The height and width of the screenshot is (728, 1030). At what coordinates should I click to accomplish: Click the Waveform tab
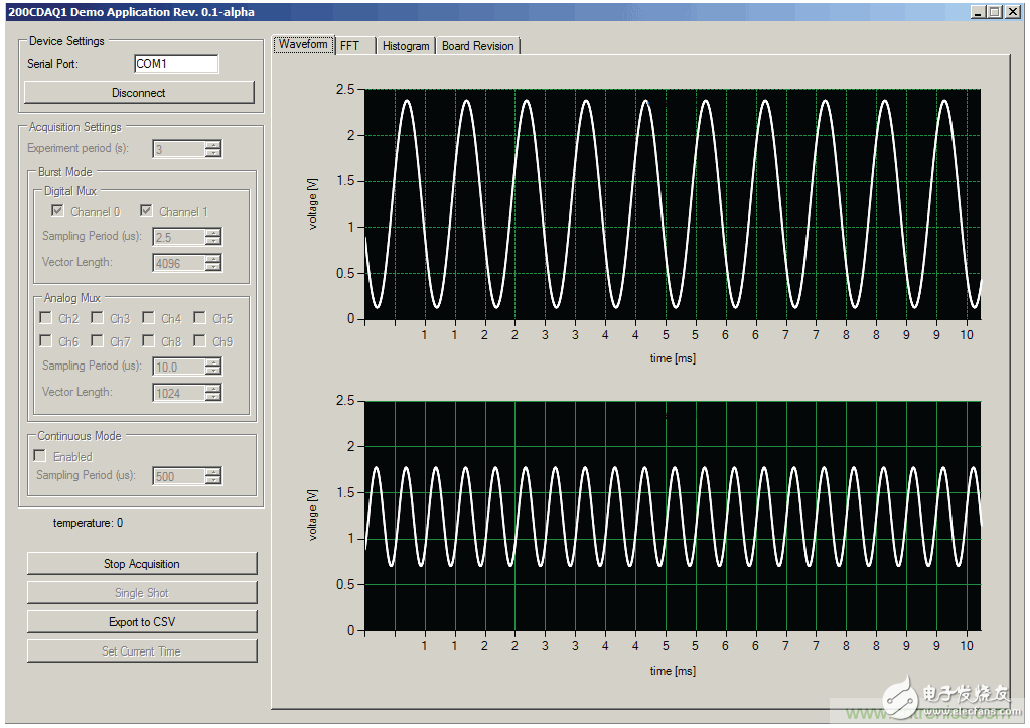(x=303, y=45)
